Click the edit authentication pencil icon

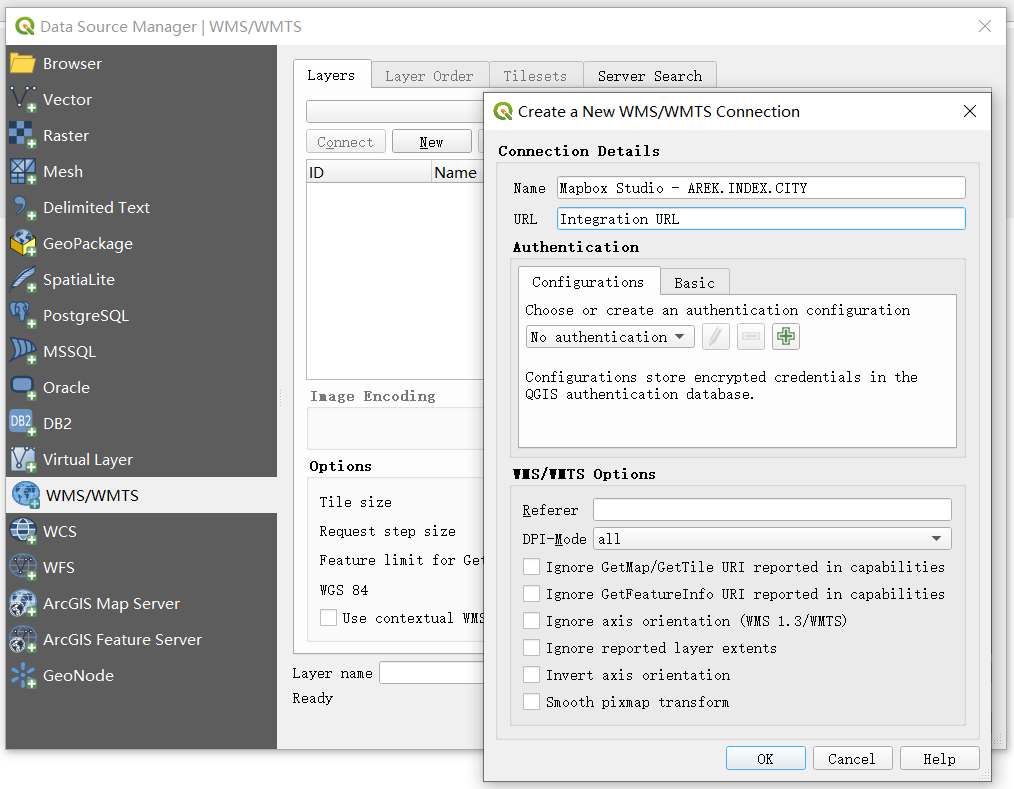[x=715, y=337]
